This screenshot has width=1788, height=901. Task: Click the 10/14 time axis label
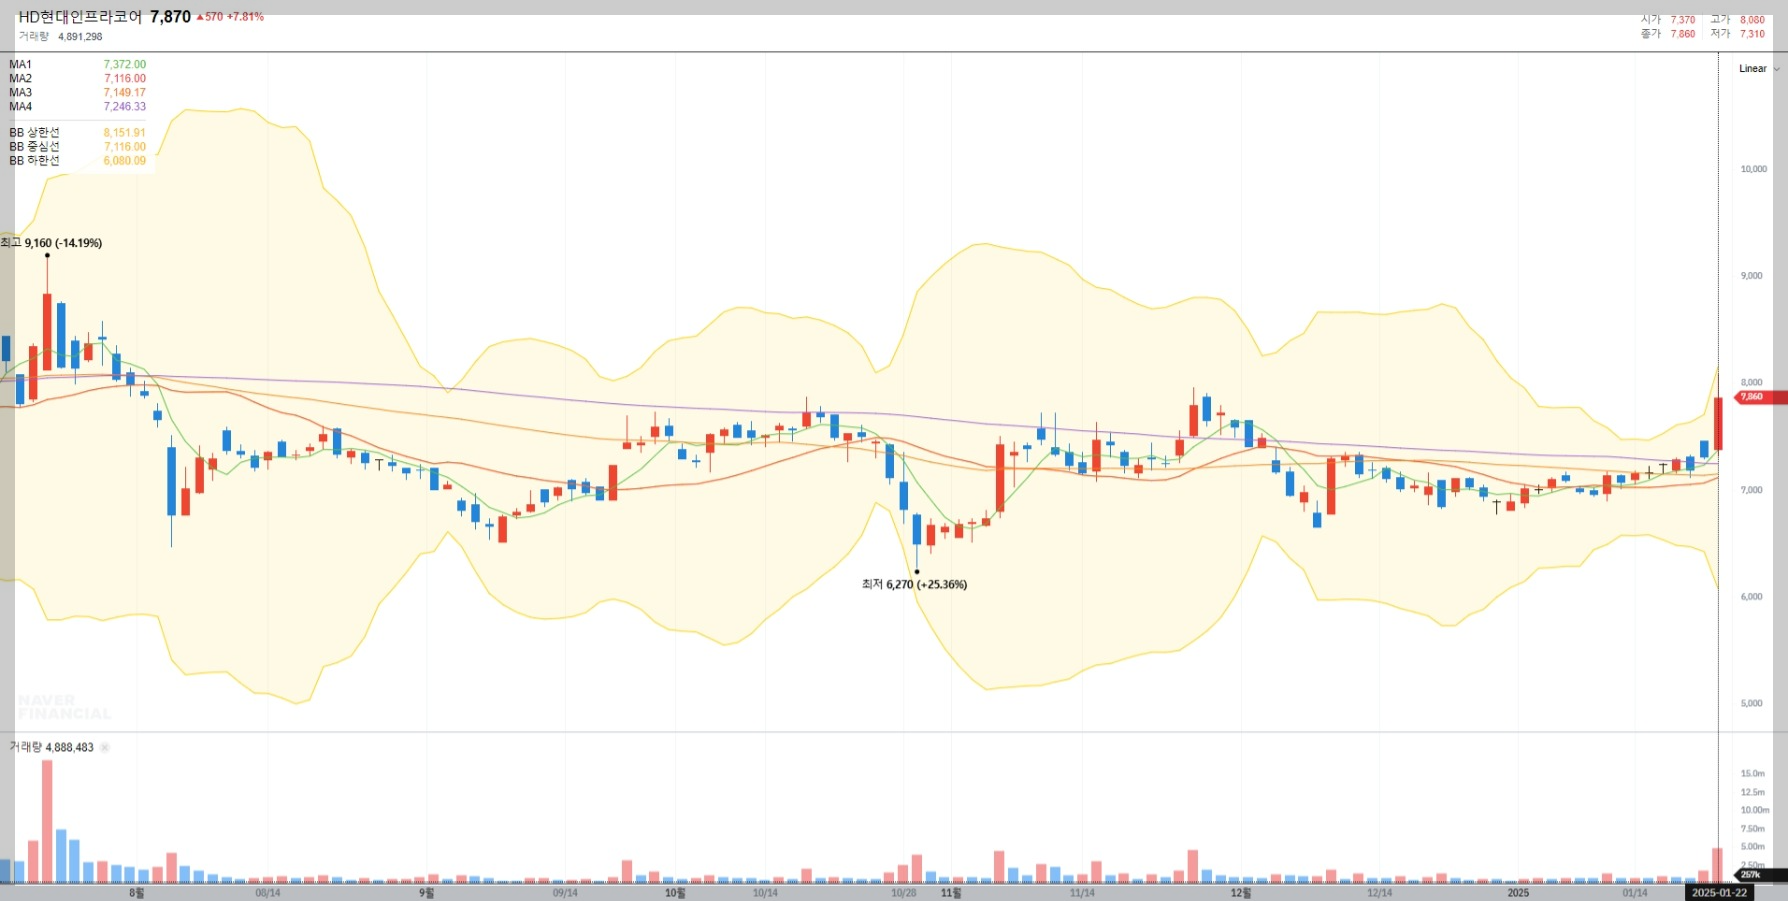point(765,893)
